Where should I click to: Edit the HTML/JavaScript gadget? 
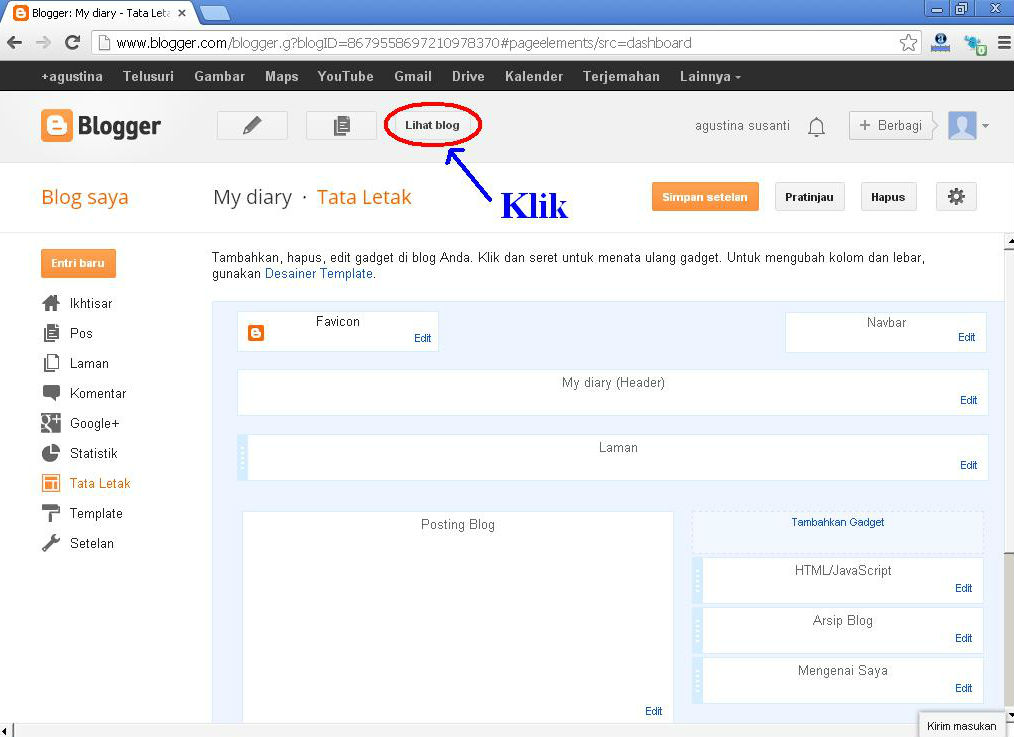(x=964, y=588)
